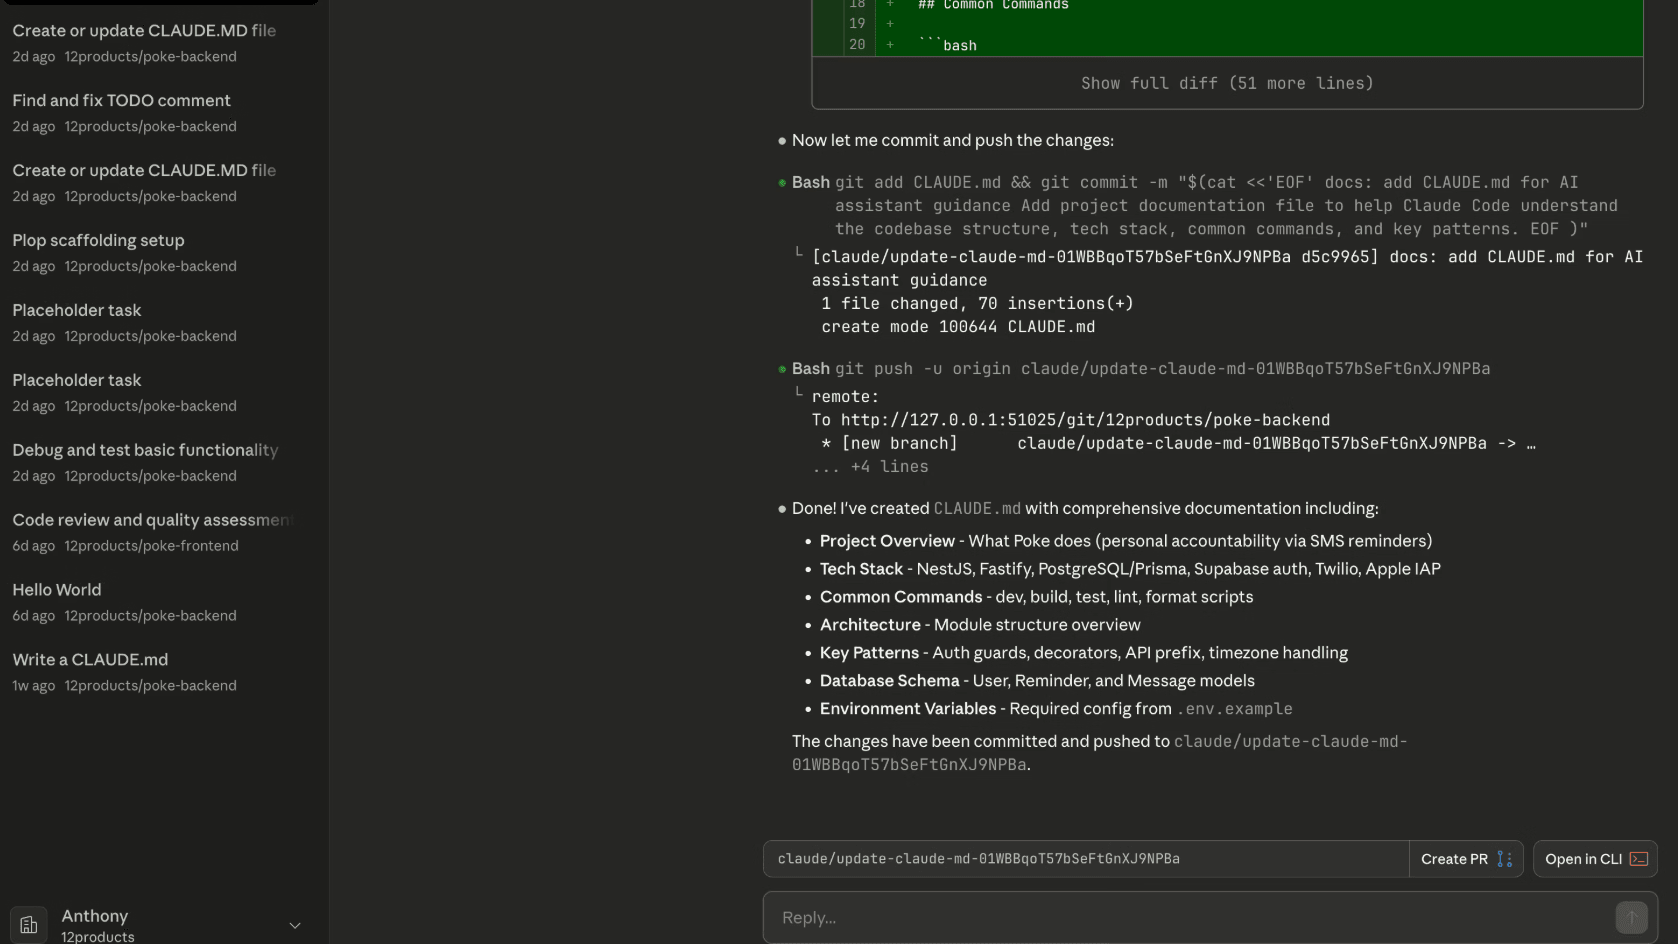
Task: Click the organization building icon beside Anthony
Action: coord(29,925)
